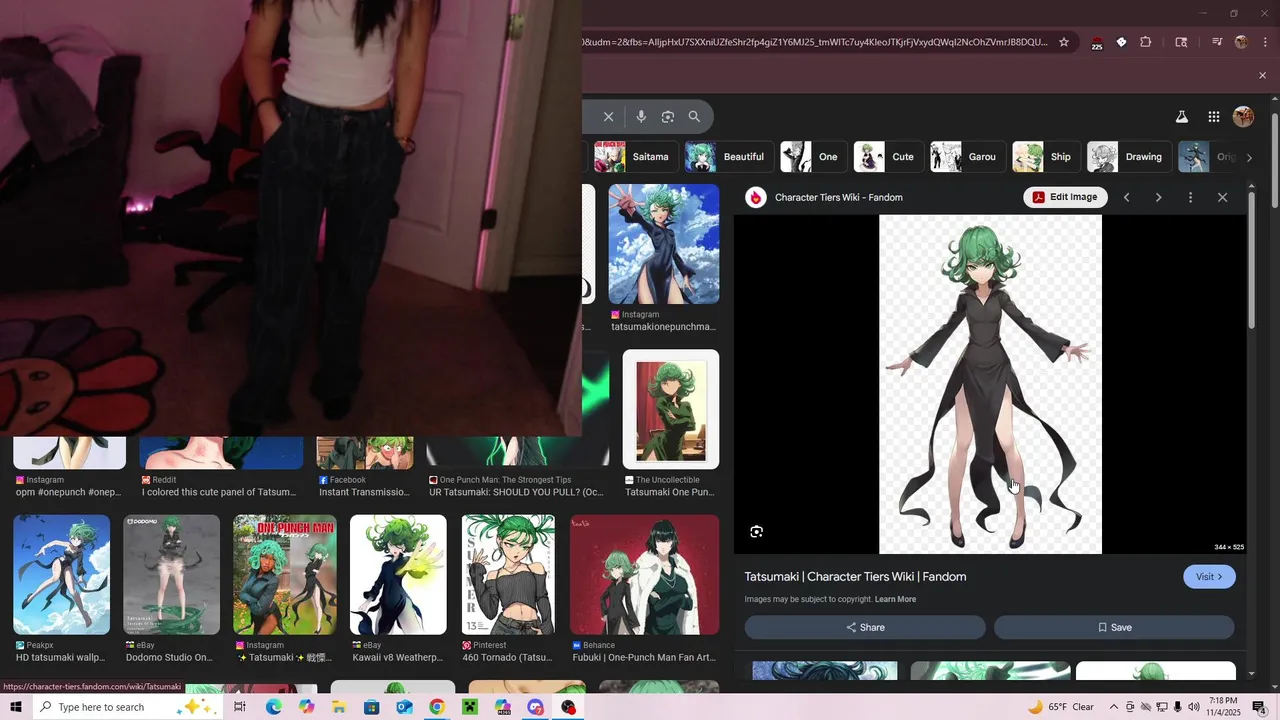Open The Uncollectible Tatsumaki thumbnail
This screenshot has height=720, width=1280.
[670, 409]
